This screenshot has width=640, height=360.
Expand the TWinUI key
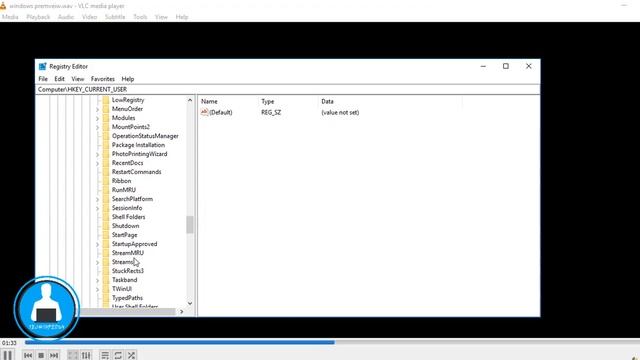click(98, 289)
